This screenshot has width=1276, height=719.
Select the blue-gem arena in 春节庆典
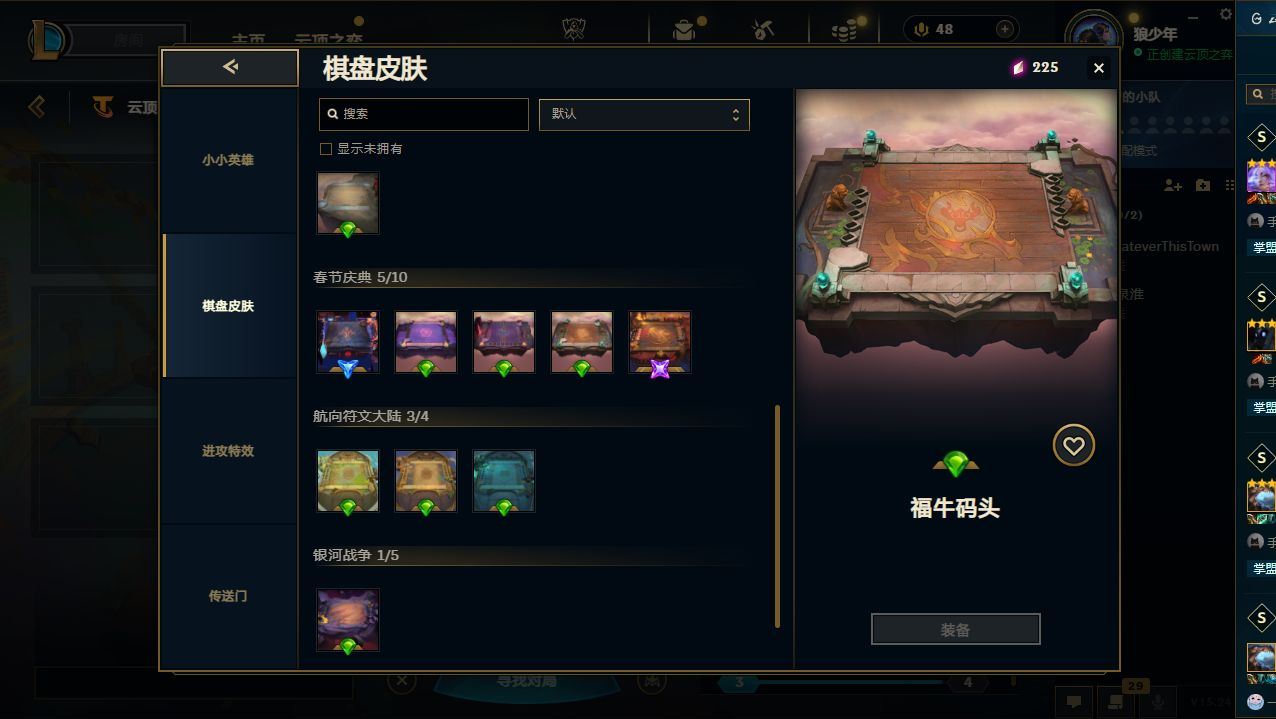pos(348,342)
